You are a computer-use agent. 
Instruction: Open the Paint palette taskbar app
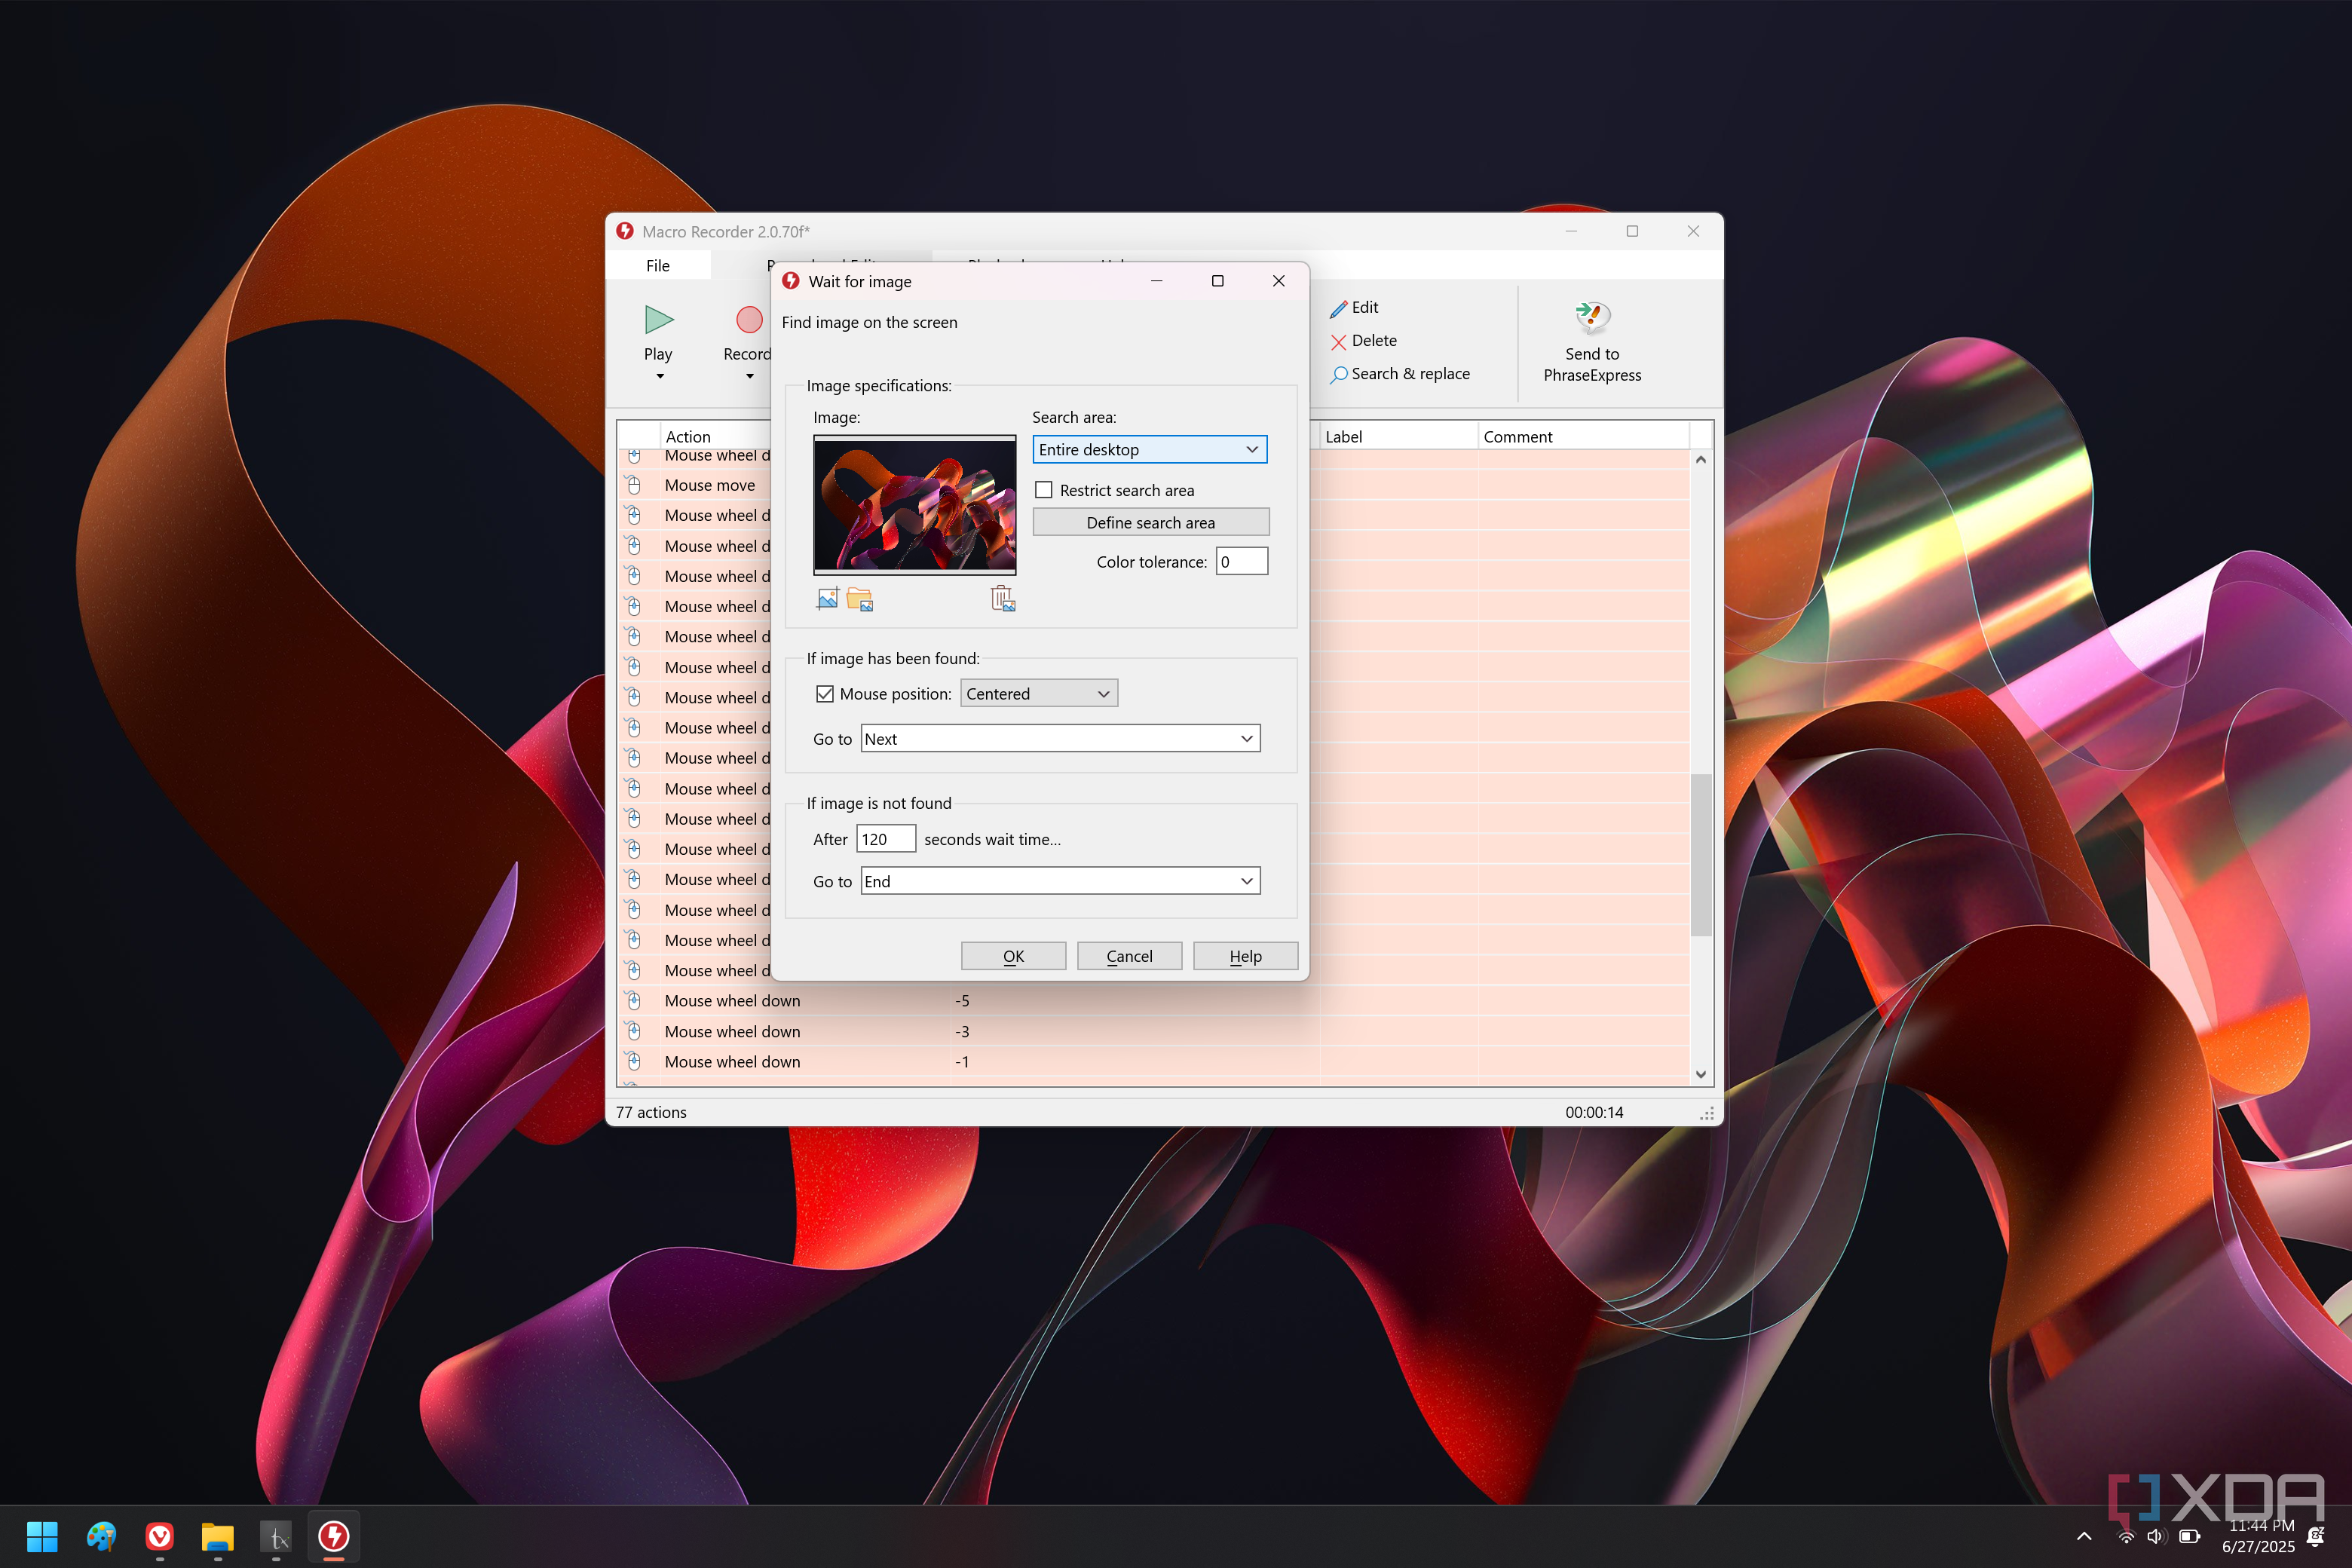pos(101,1536)
